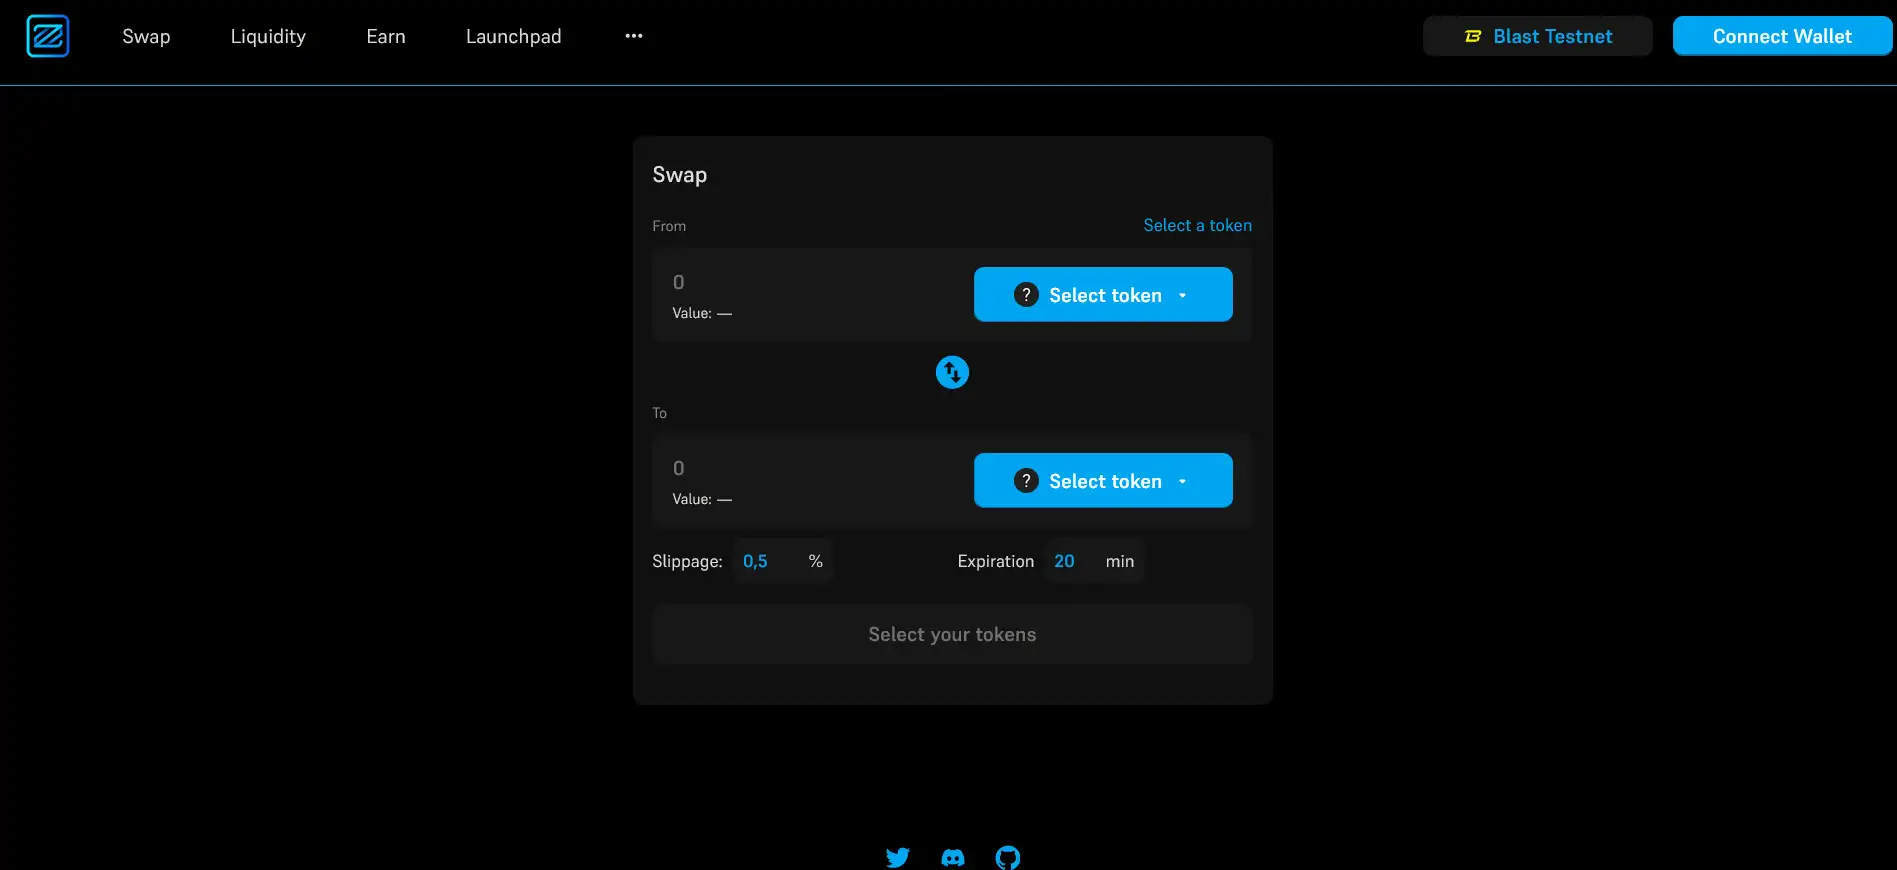This screenshot has width=1897, height=870.
Task: Open the Twitter link in the footer
Action: coord(897,857)
